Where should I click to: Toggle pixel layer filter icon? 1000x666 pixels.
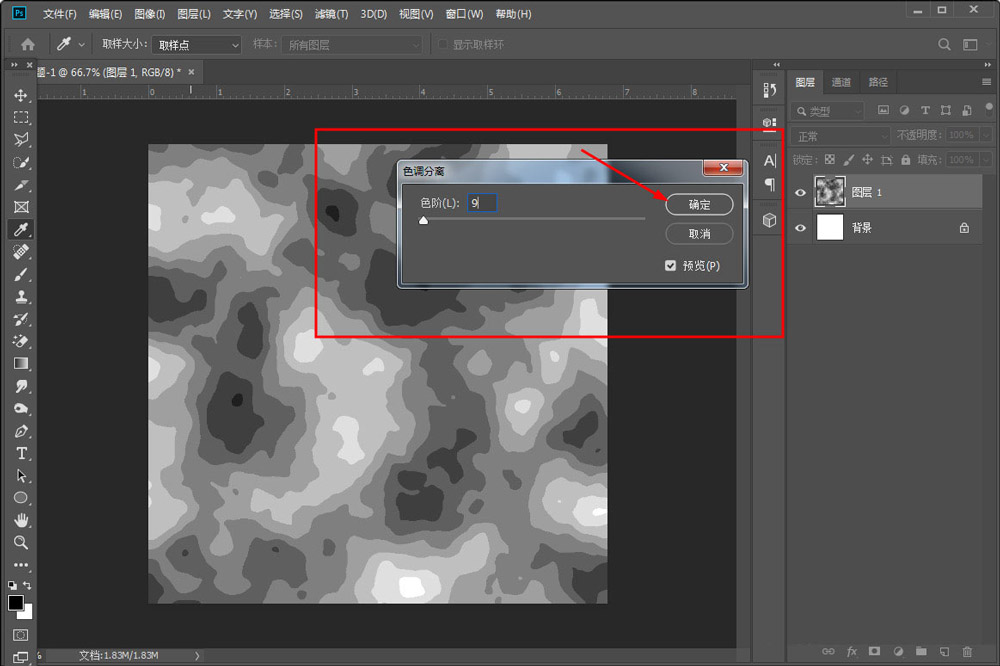click(x=883, y=110)
